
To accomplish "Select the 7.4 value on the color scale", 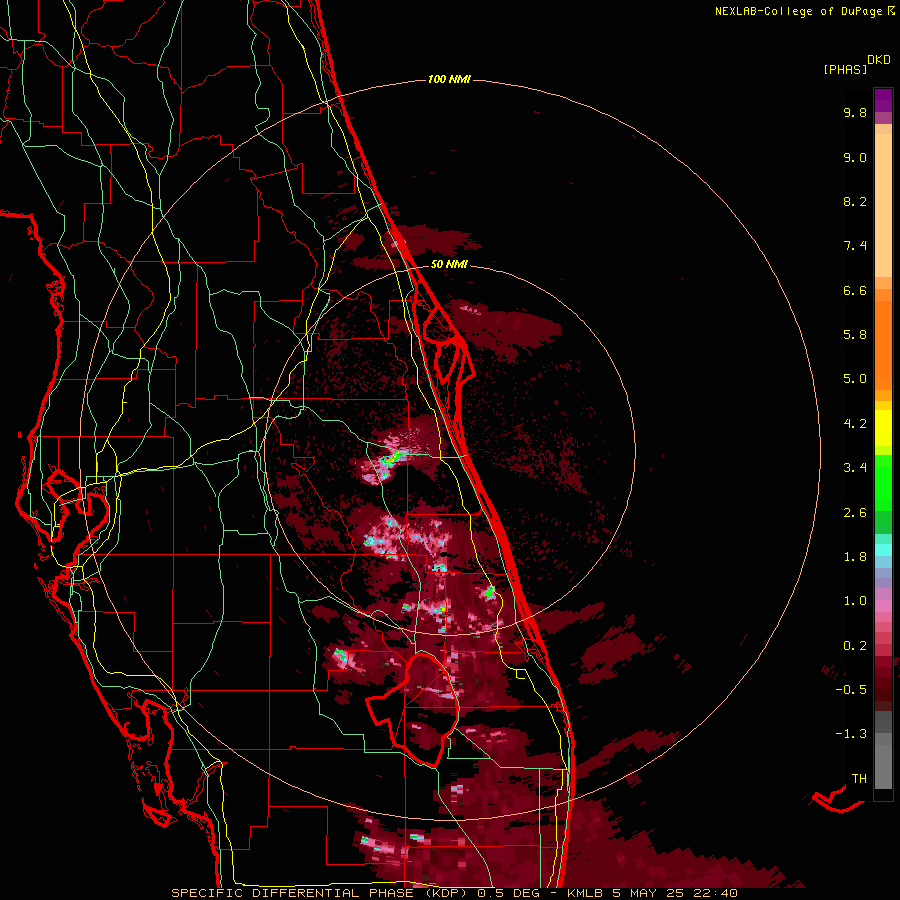I will 855,246.
